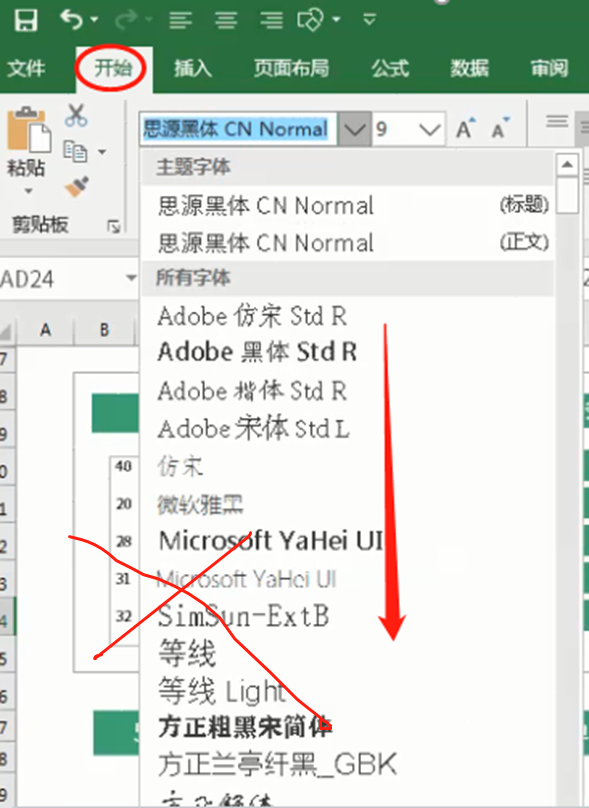Collapse the font name dropdown arrow
This screenshot has height=808, width=589.
355,129
